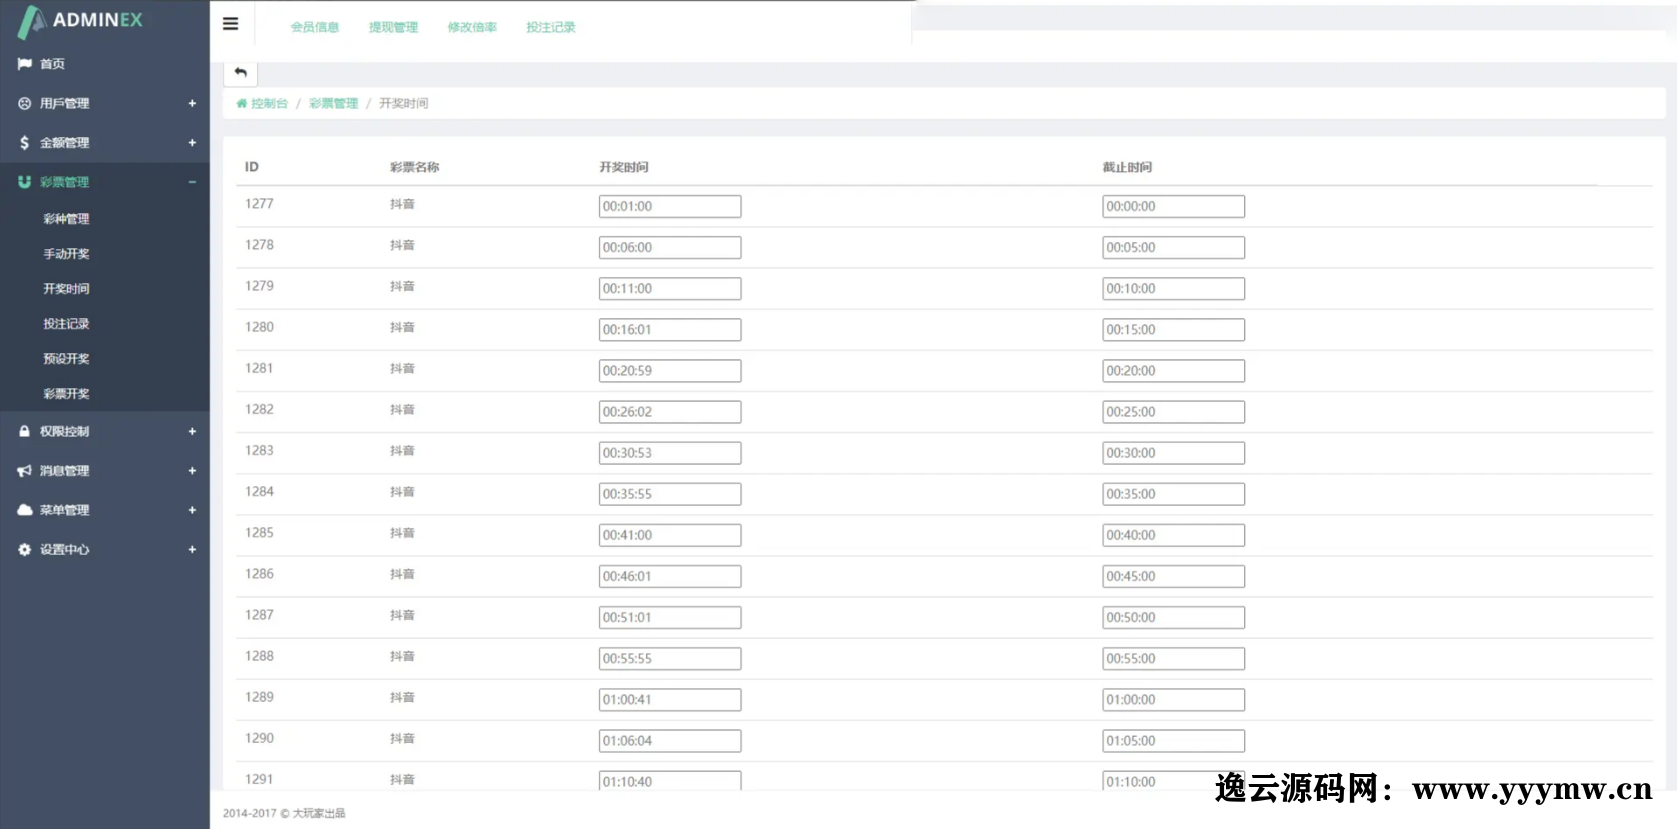Screen dimensions: 1677x829
Task: Open 预设开奖 submenu item
Action: click(66, 359)
